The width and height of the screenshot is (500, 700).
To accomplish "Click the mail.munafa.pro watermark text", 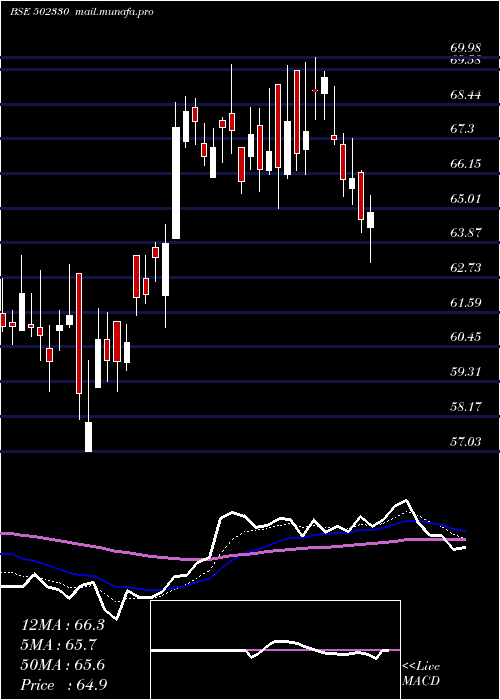I will click(x=112, y=12).
